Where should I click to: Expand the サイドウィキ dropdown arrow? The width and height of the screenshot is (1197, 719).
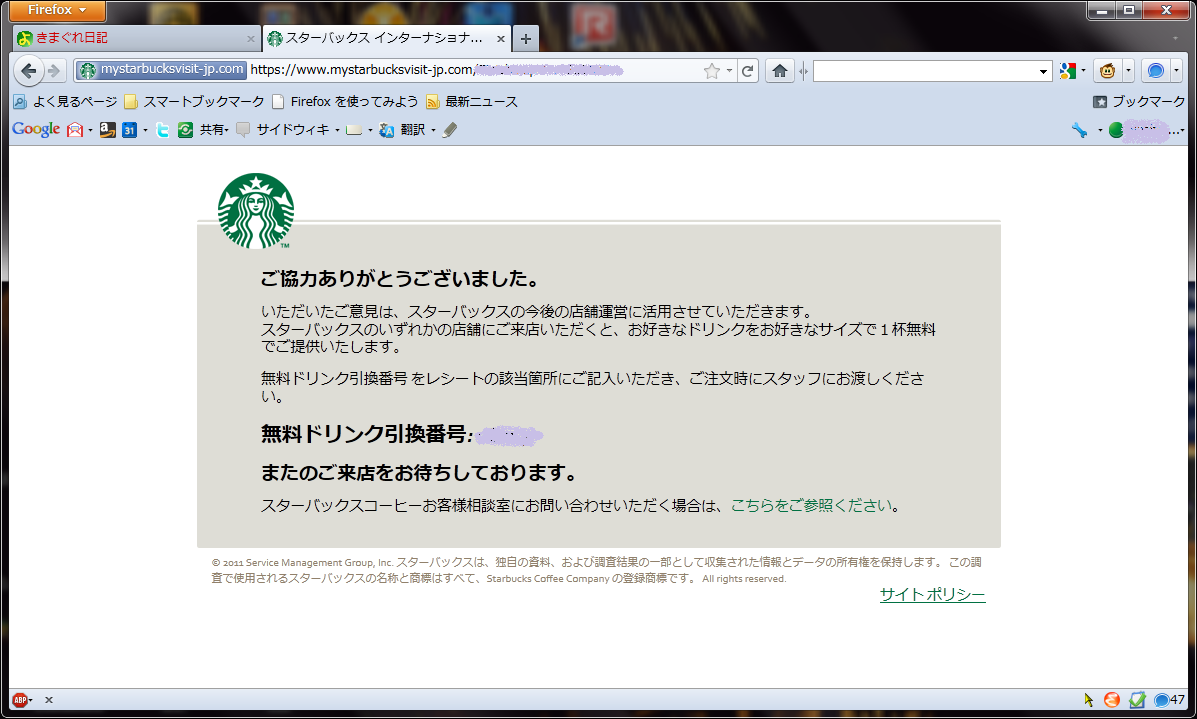point(337,131)
